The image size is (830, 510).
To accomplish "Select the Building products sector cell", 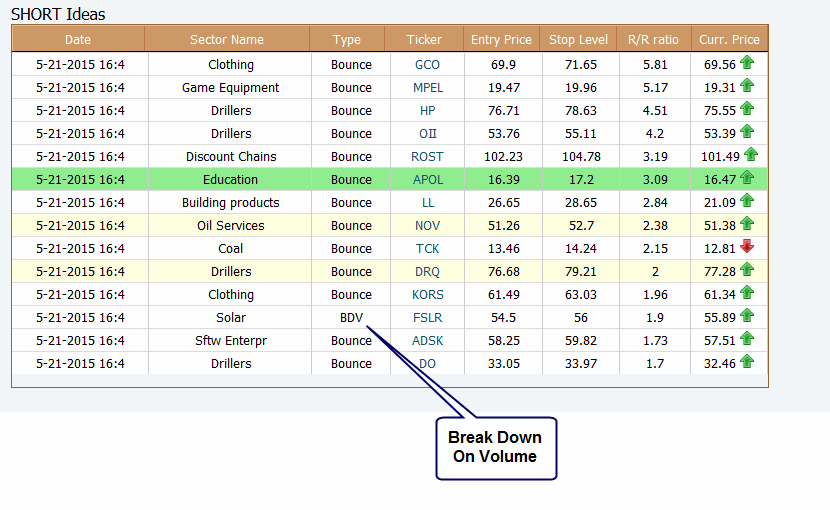I will [230, 203].
